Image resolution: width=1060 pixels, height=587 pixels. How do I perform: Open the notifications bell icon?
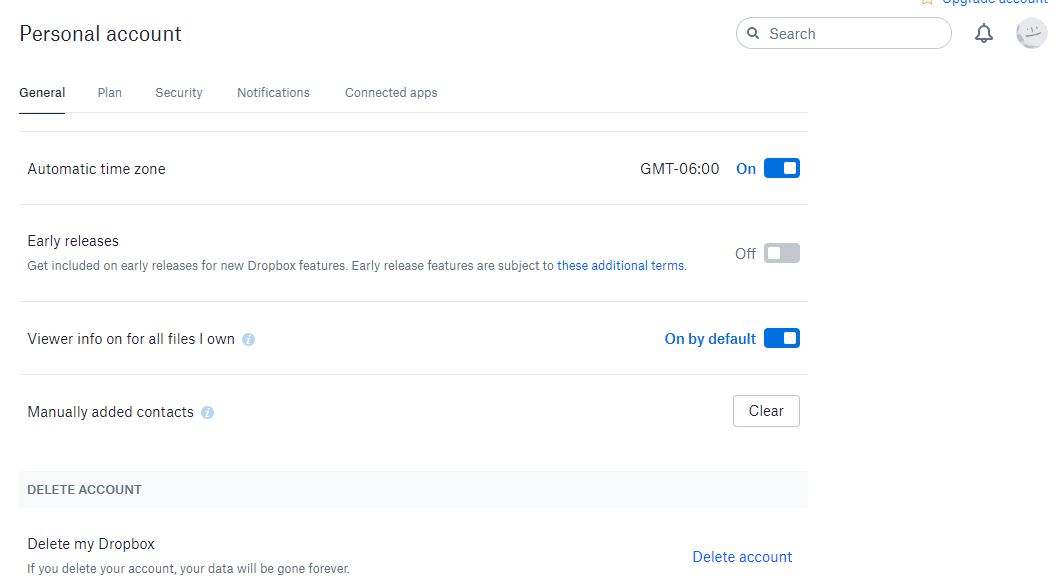coord(984,33)
